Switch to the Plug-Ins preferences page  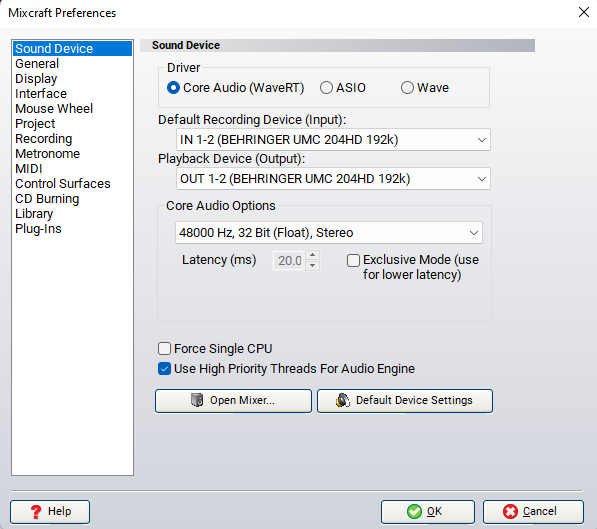tap(38, 229)
